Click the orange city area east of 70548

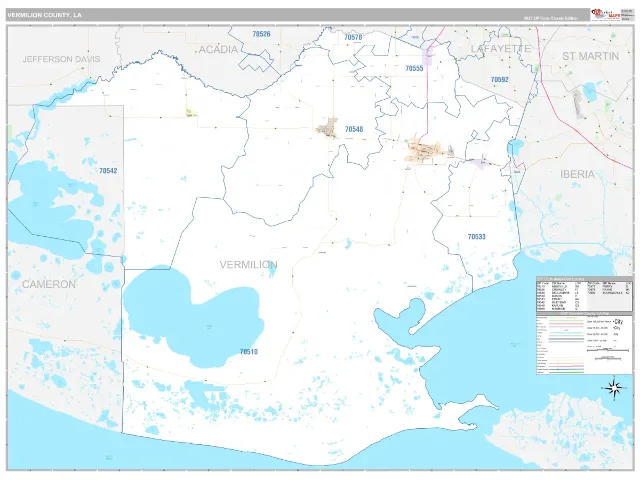point(427,151)
